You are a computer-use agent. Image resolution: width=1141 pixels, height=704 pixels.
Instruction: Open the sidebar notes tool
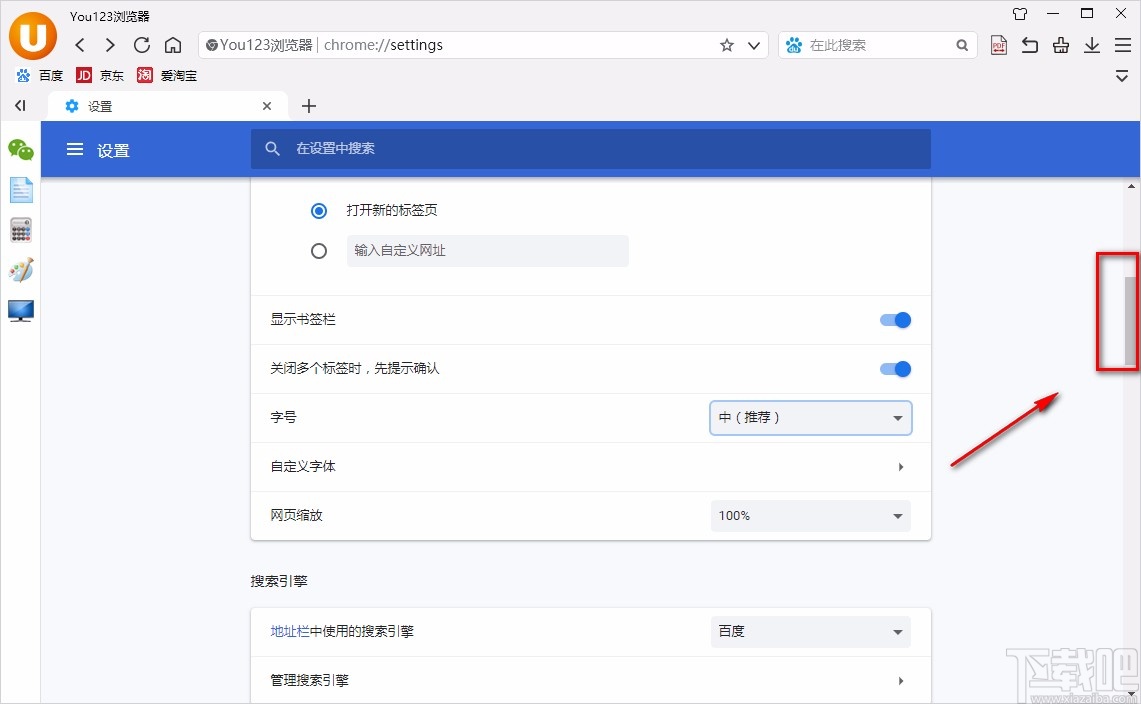click(20, 189)
